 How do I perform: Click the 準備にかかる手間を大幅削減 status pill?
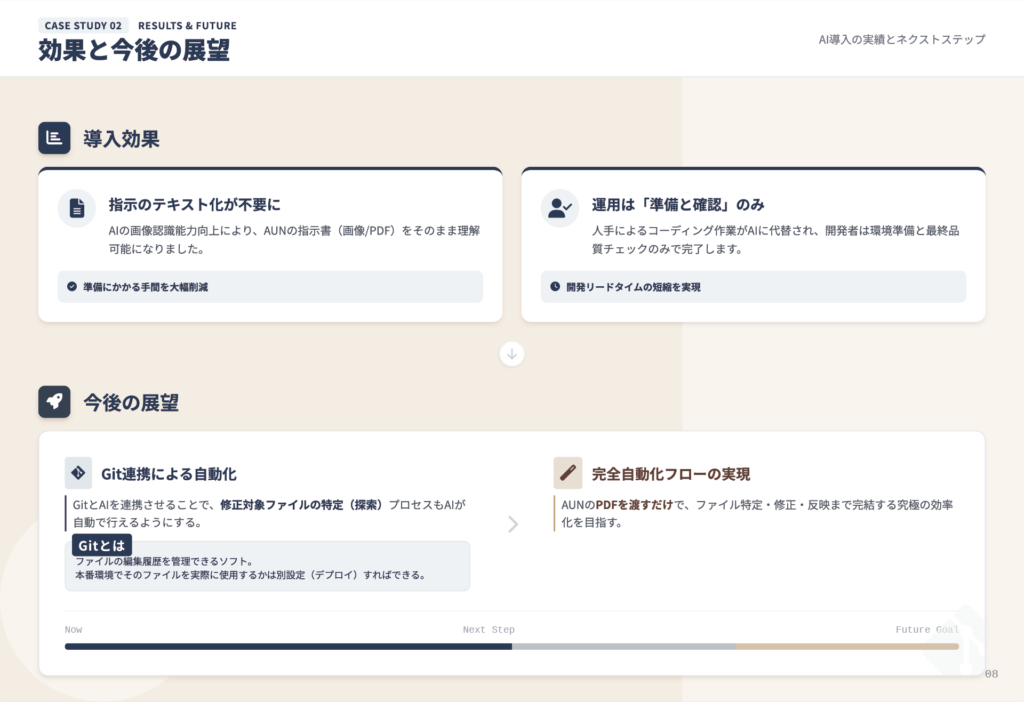[x=270, y=287]
